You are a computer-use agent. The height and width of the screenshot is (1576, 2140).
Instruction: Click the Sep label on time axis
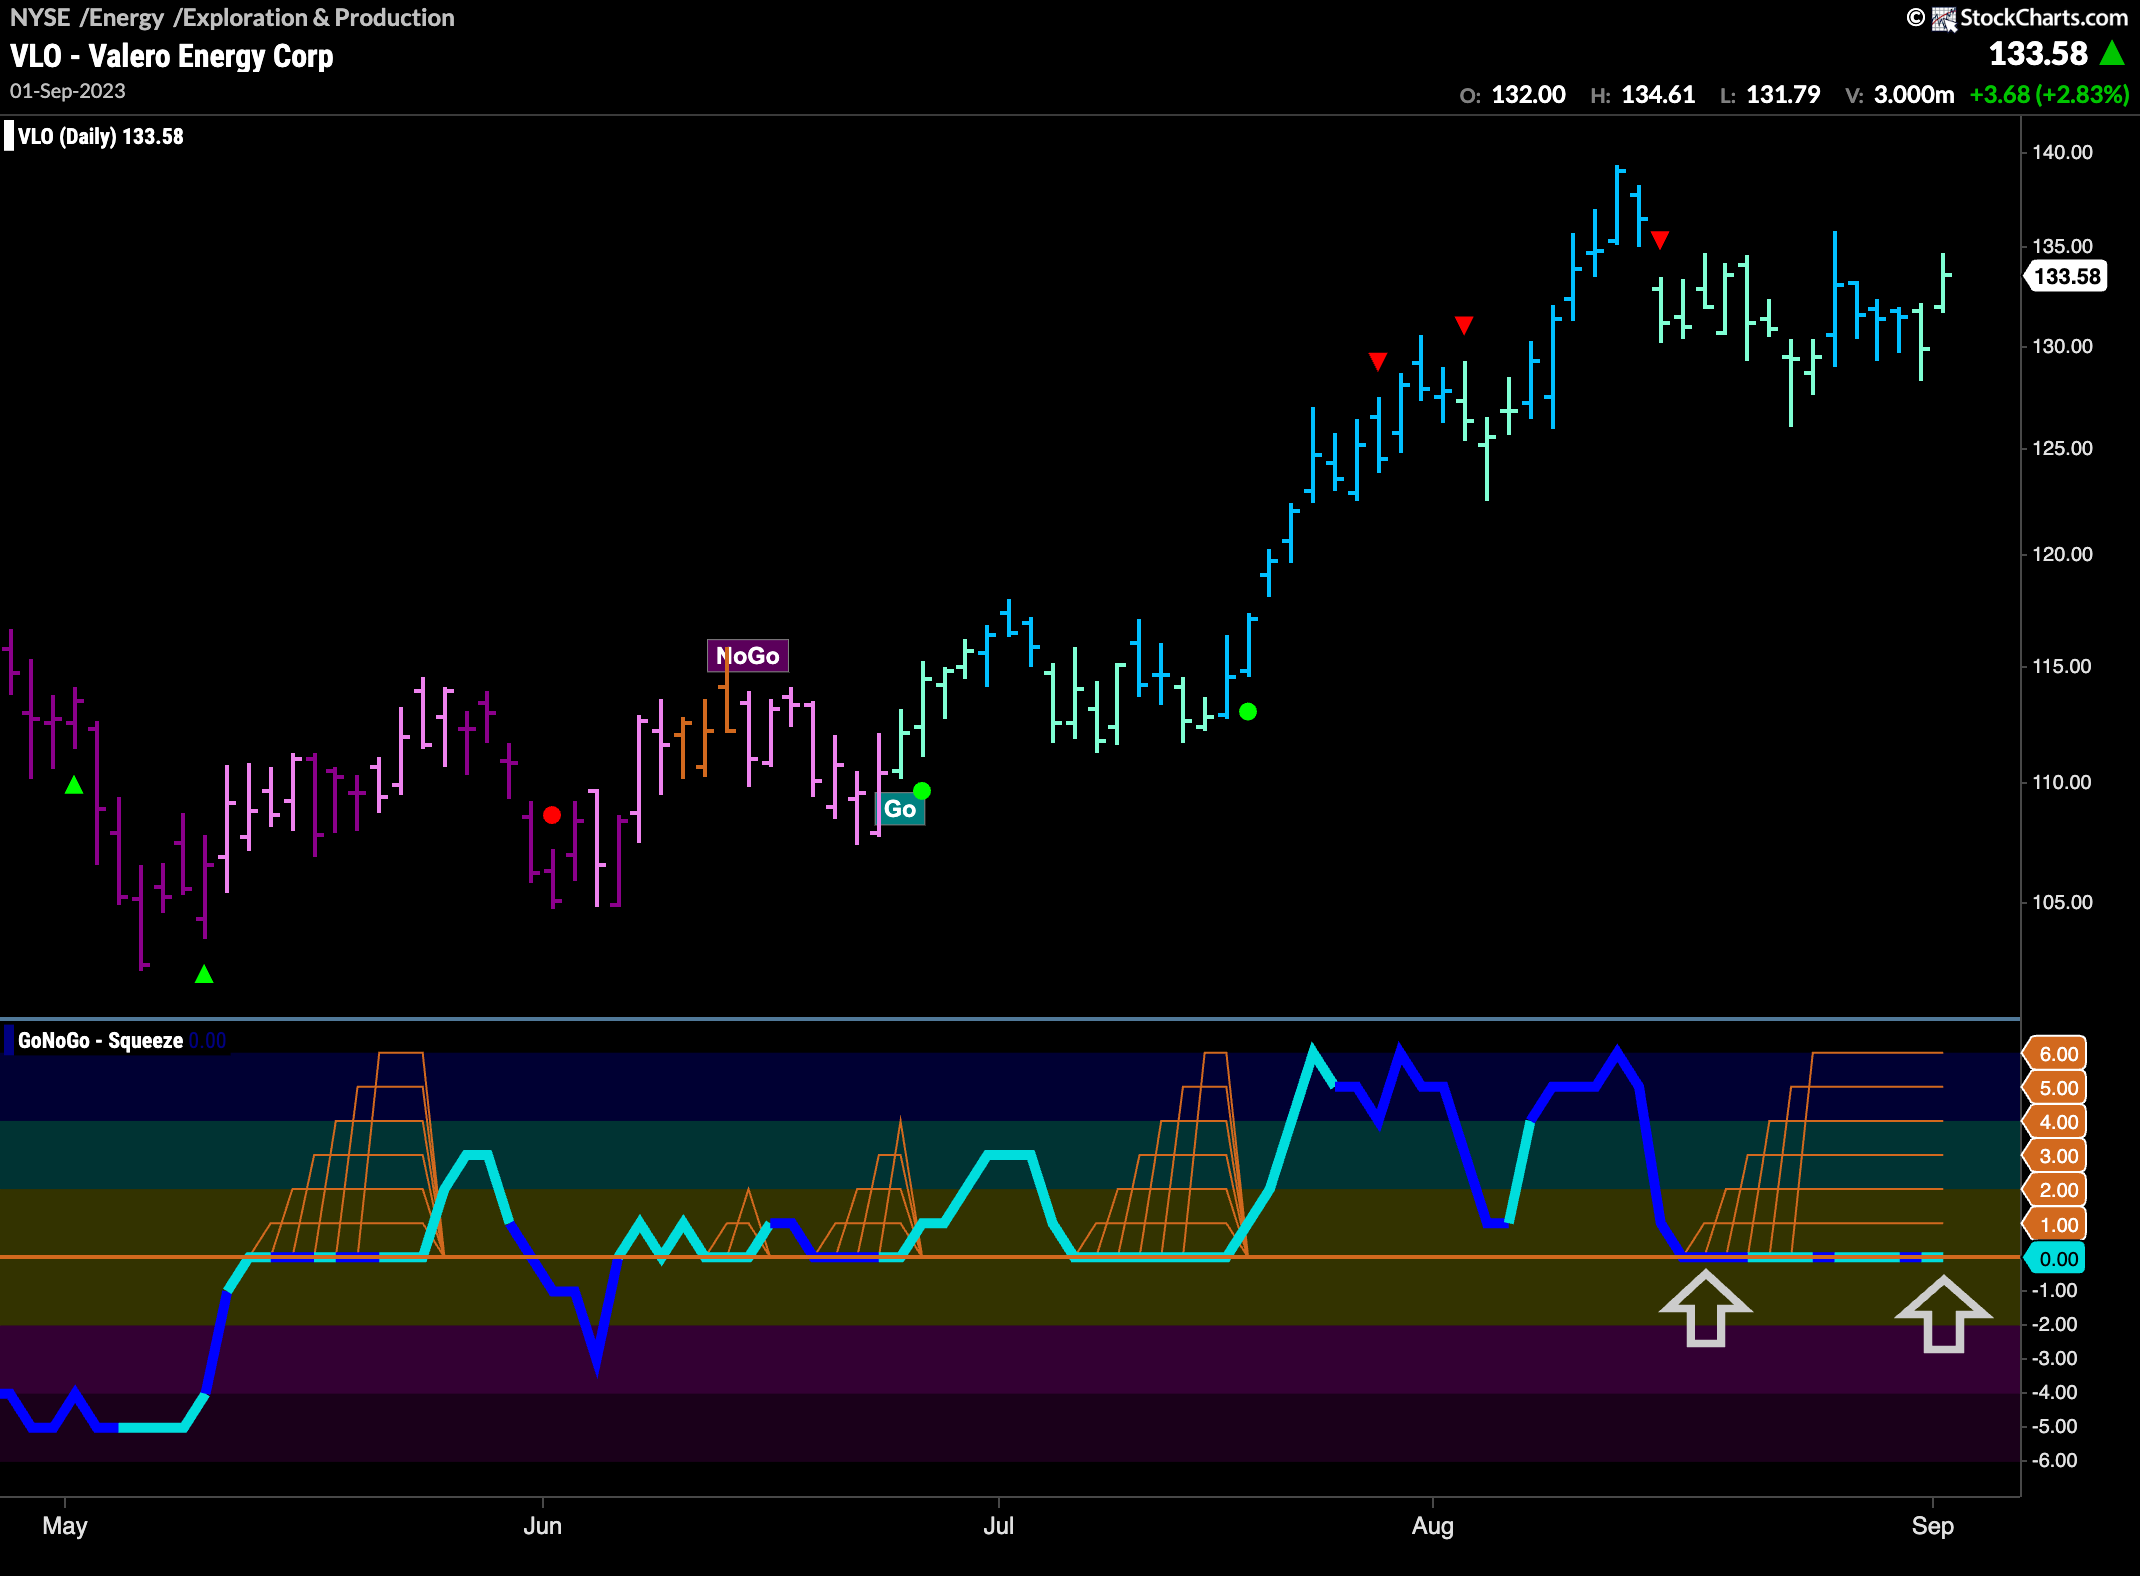[x=1933, y=1526]
